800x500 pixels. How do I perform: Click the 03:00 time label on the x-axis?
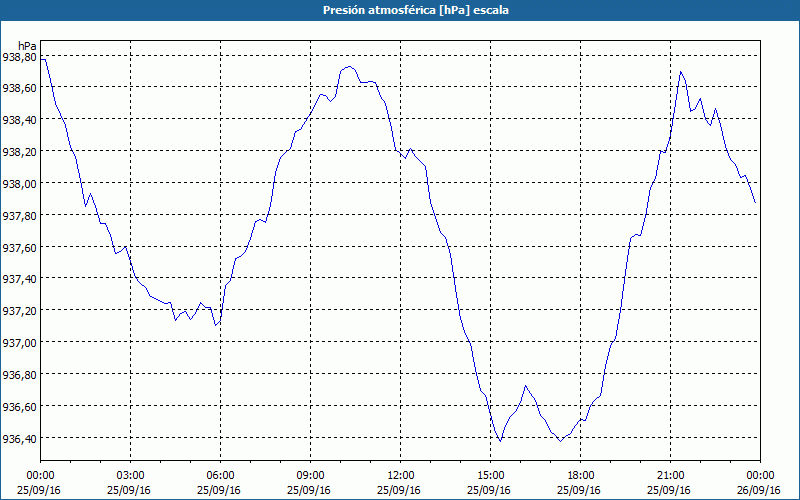click(131, 476)
